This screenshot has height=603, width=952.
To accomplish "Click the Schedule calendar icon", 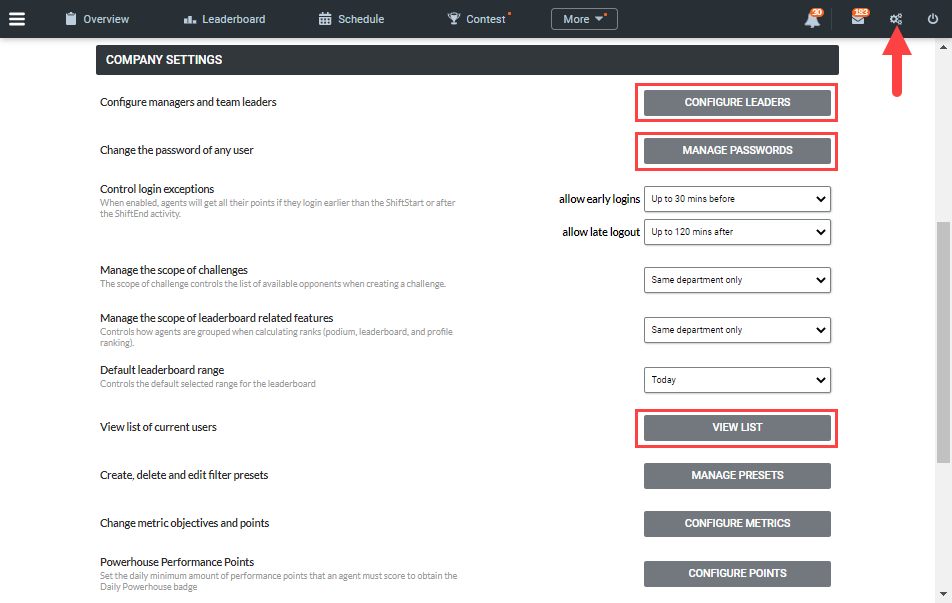I will (325, 19).
